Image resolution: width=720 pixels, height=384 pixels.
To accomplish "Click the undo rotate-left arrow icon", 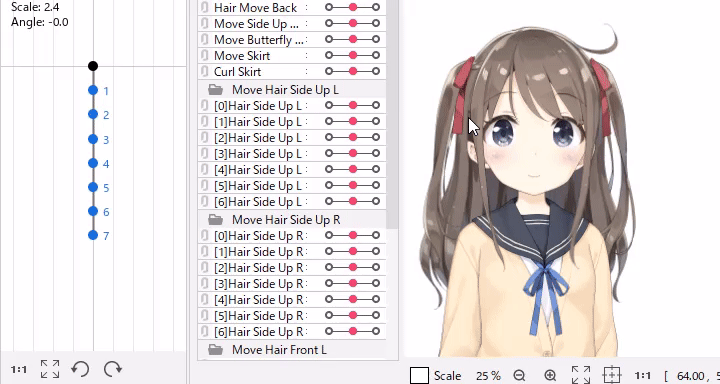I will tap(80, 369).
